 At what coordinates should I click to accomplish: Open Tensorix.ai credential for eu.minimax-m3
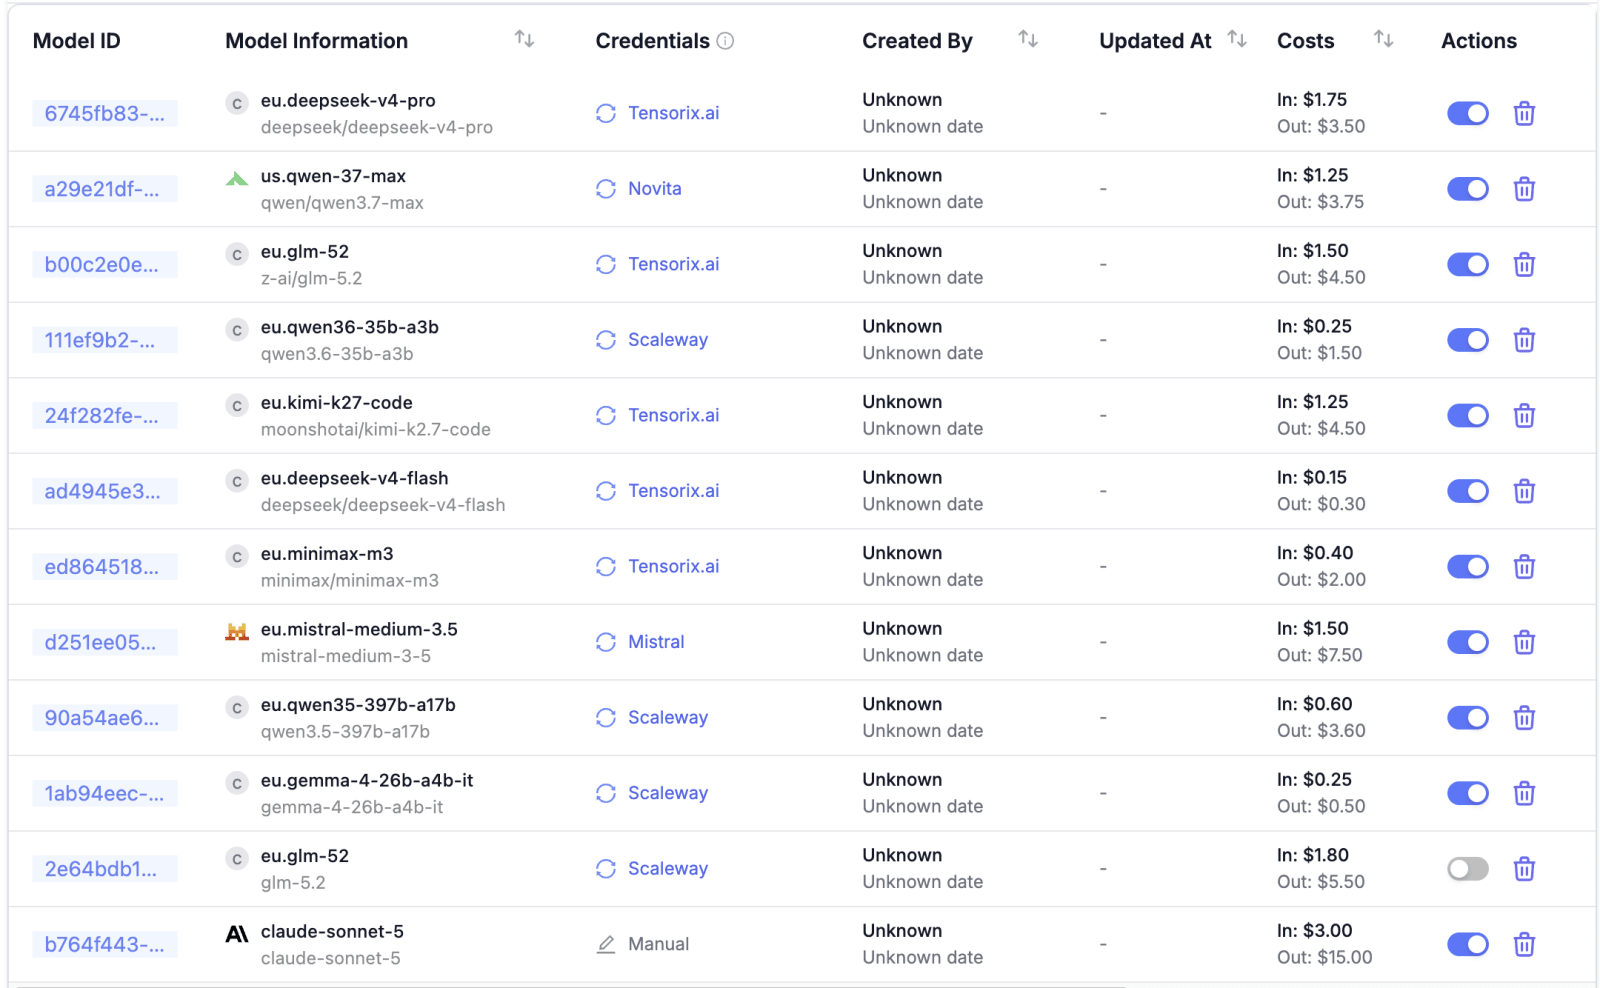coord(674,566)
